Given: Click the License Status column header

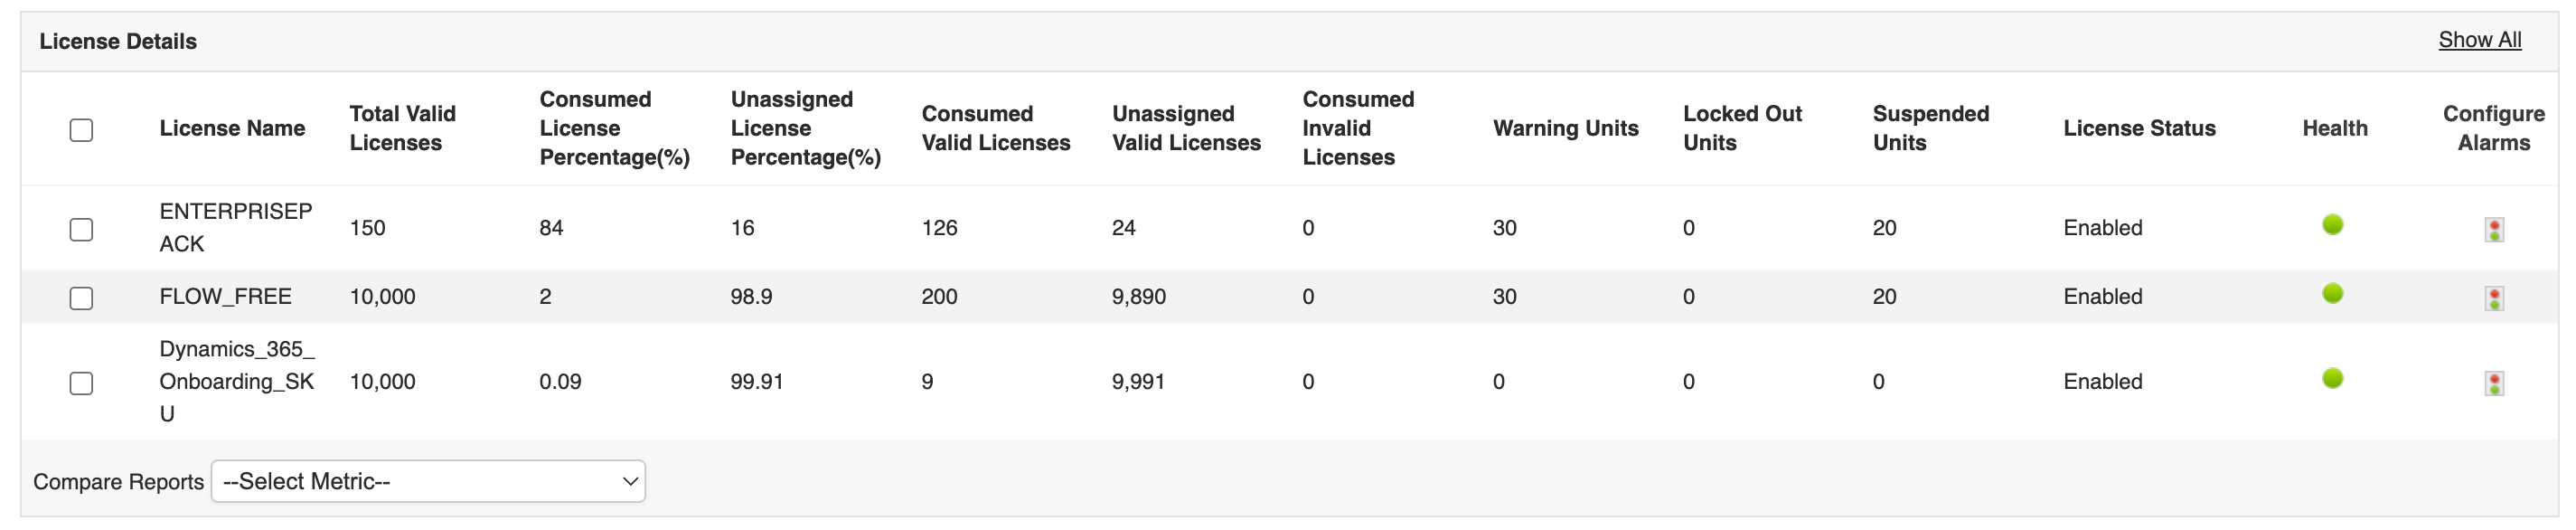Looking at the screenshot, I should click(2139, 128).
